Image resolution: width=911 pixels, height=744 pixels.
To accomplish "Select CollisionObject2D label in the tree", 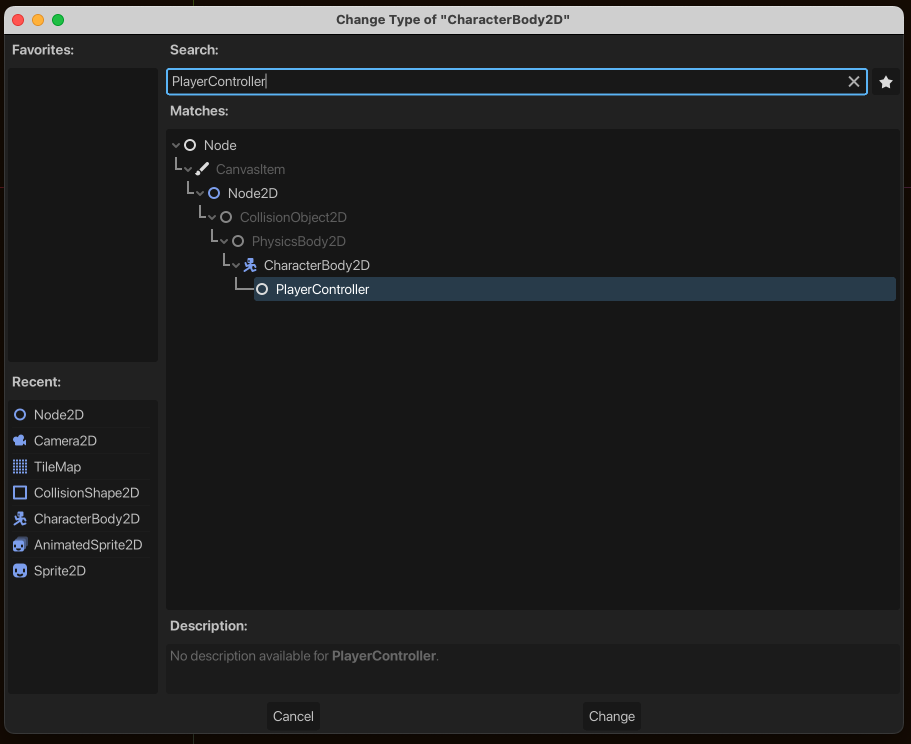I will [x=293, y=217].
